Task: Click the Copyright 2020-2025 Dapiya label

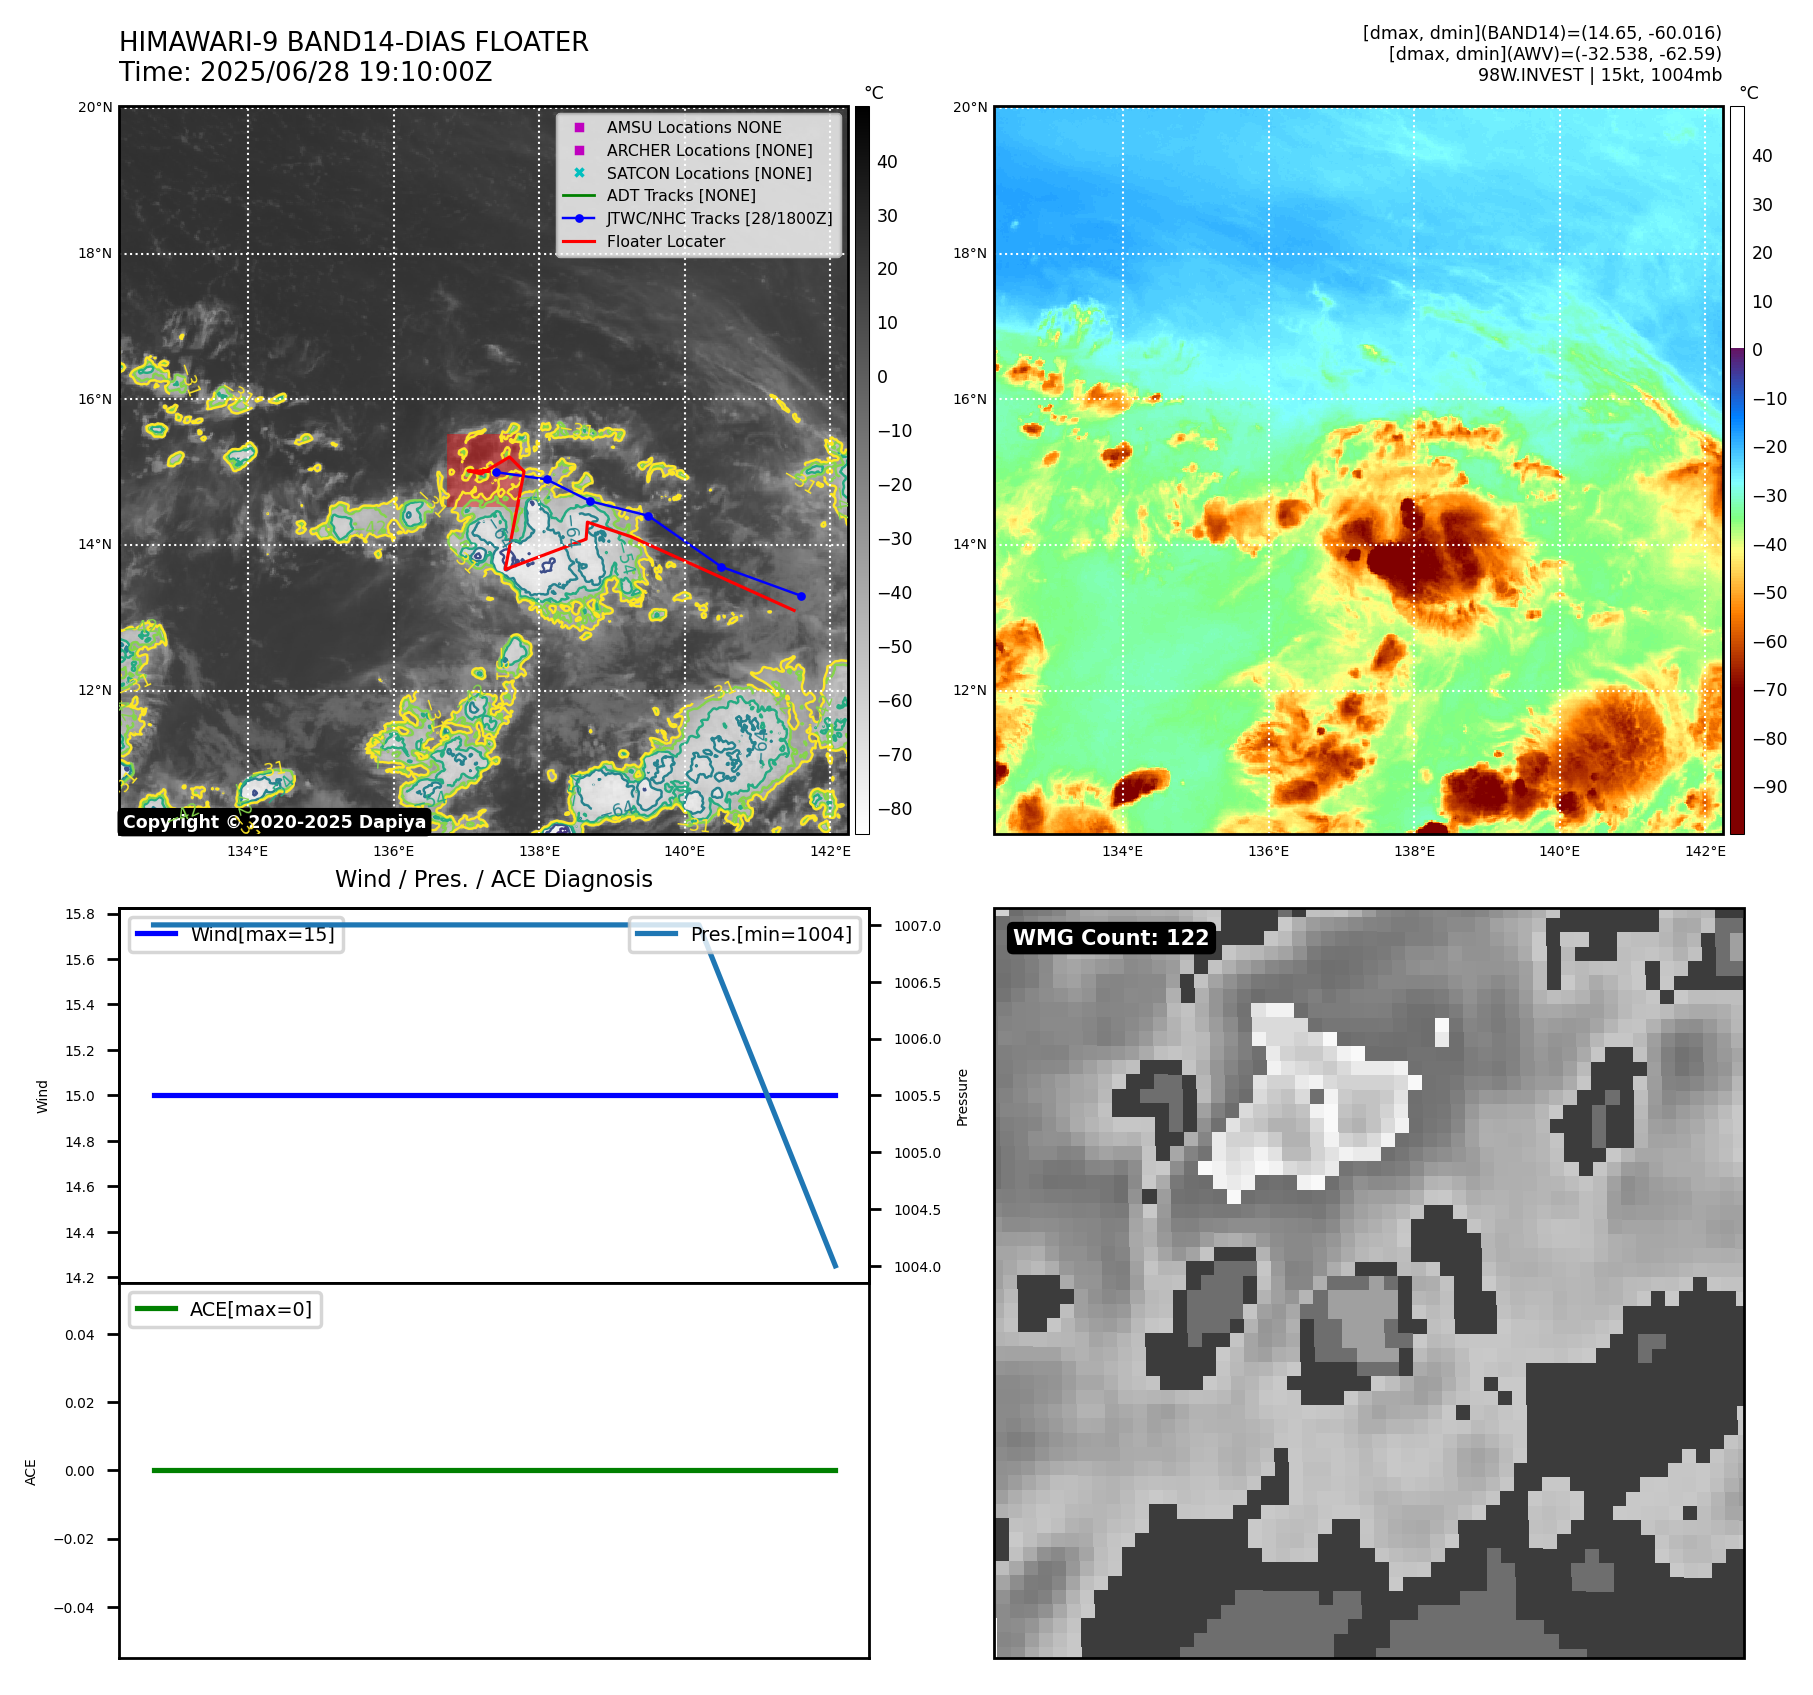Action: point(275,822)
